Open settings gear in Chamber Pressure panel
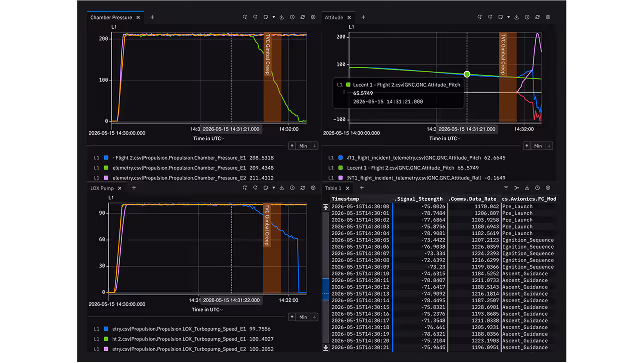The image size is (644, 363). 313,17
